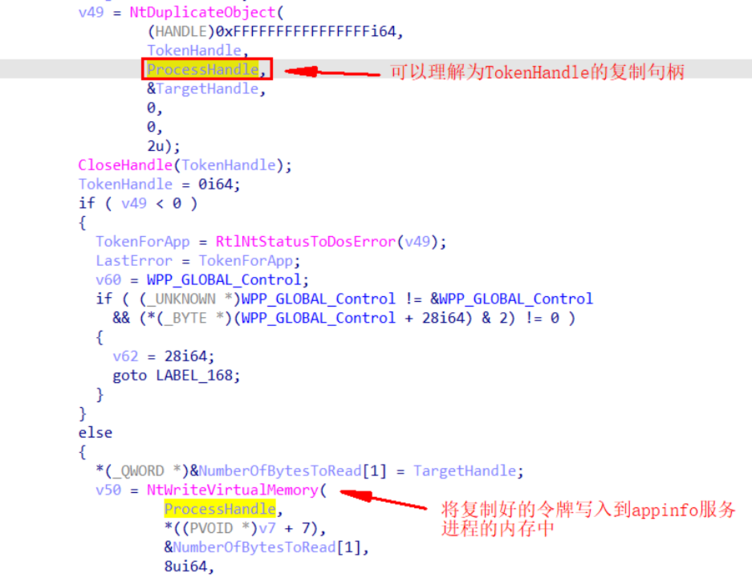Screen dimensions: 752x578
Task: Click the v49 variable in if condition
Action: [134, 203]
